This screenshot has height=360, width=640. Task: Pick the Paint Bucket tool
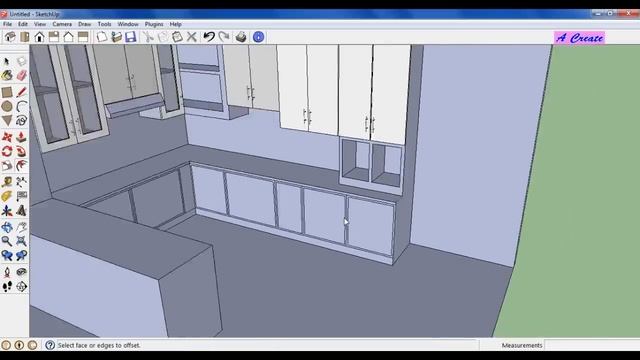coord(7,75)
